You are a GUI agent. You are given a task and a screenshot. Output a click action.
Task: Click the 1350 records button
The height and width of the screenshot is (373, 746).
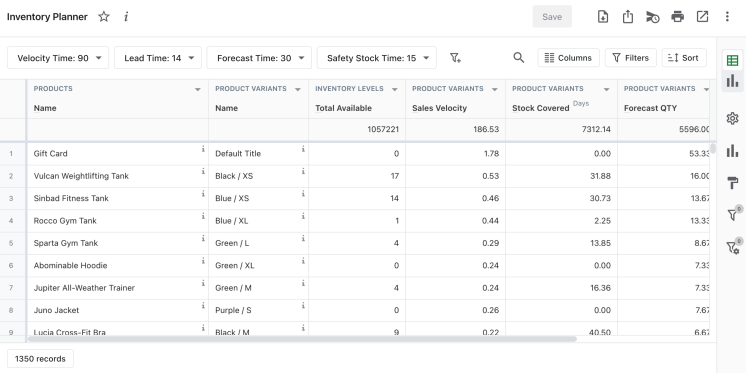pyautogui.click(x=40, y=359)
